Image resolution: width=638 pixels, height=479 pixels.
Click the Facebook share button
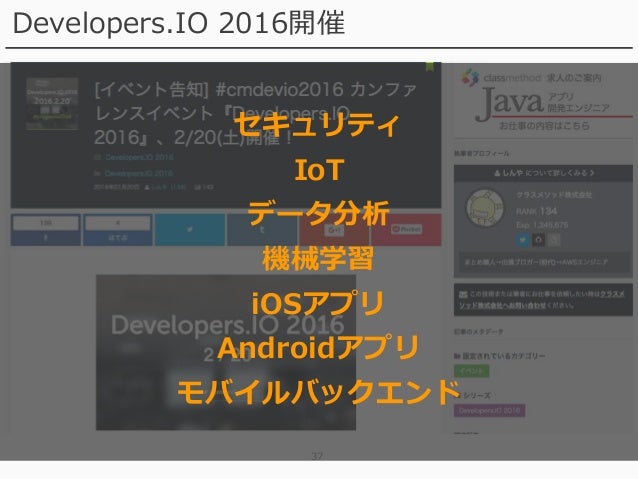coord(46,230)
